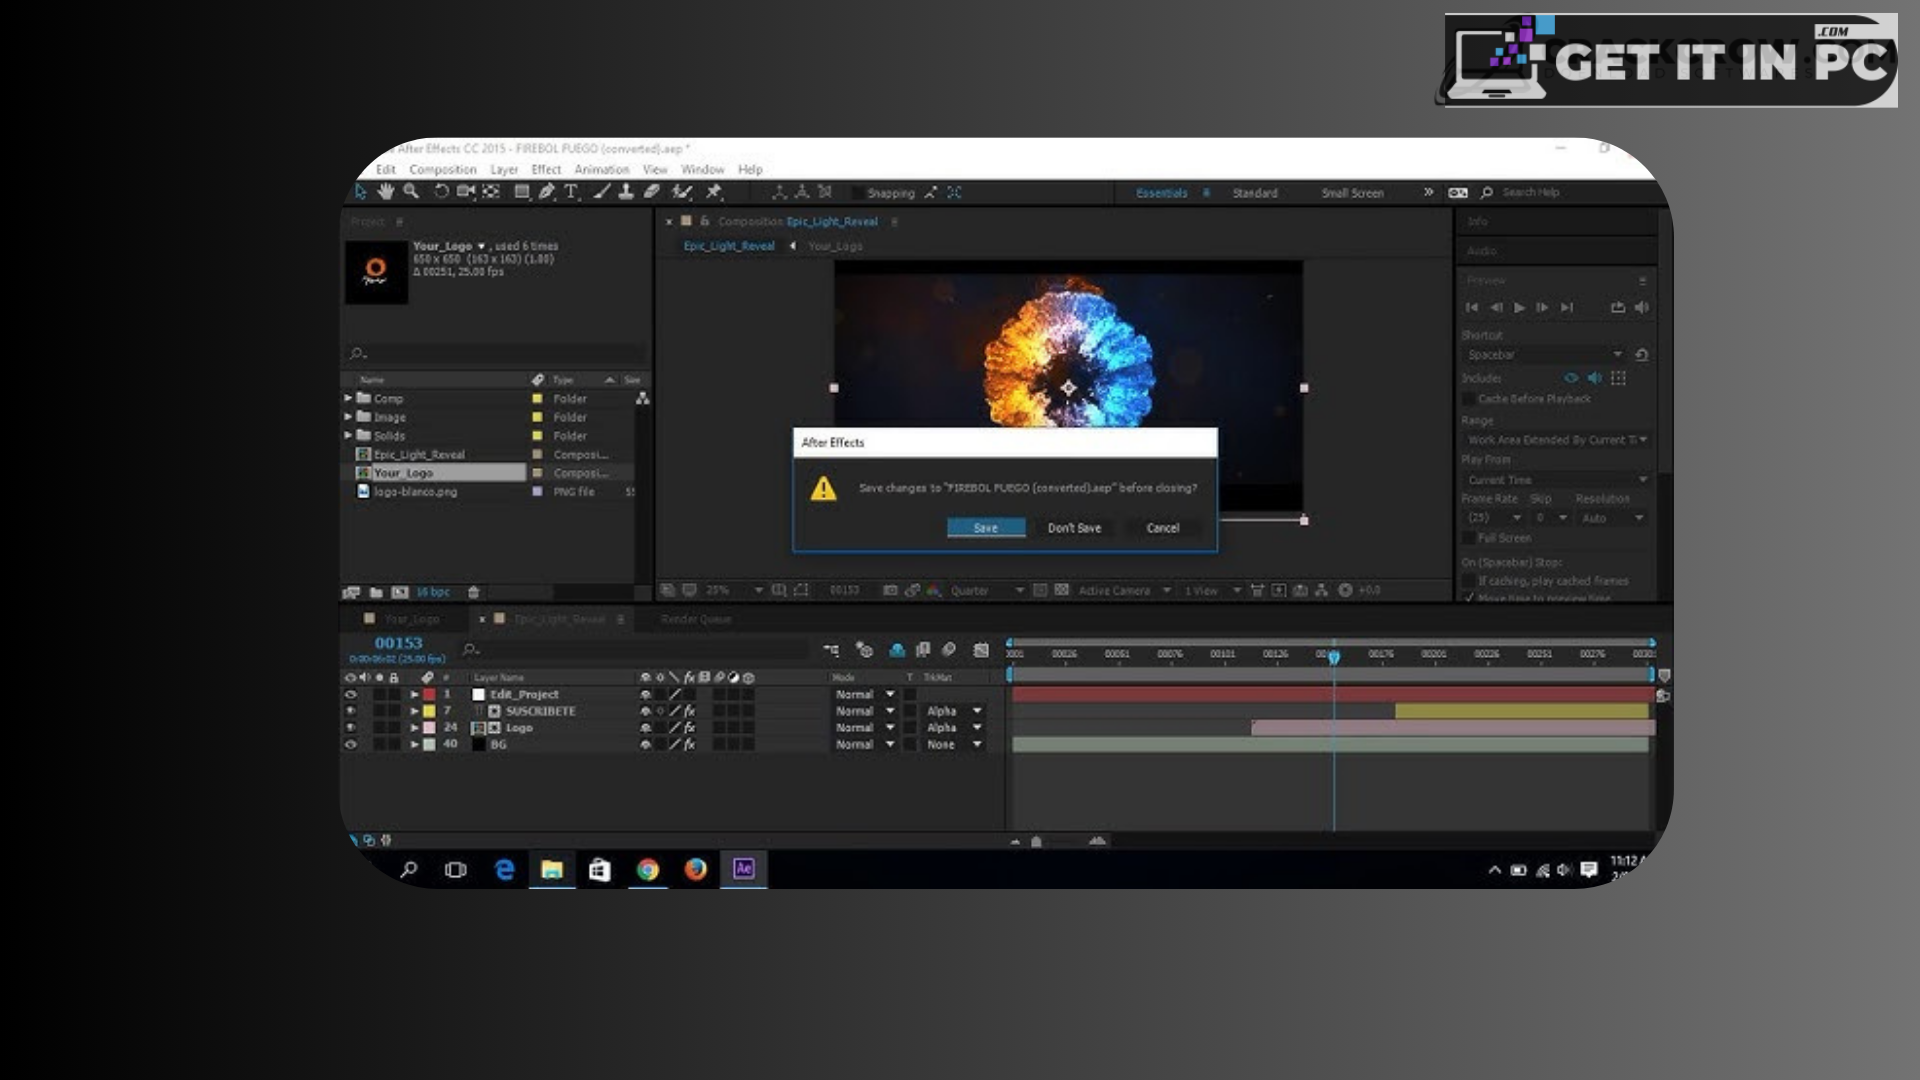Click the composition mini-flowchart icon in timeline
This screenshot has height=1080, width=1920.
tap(831, 650)
